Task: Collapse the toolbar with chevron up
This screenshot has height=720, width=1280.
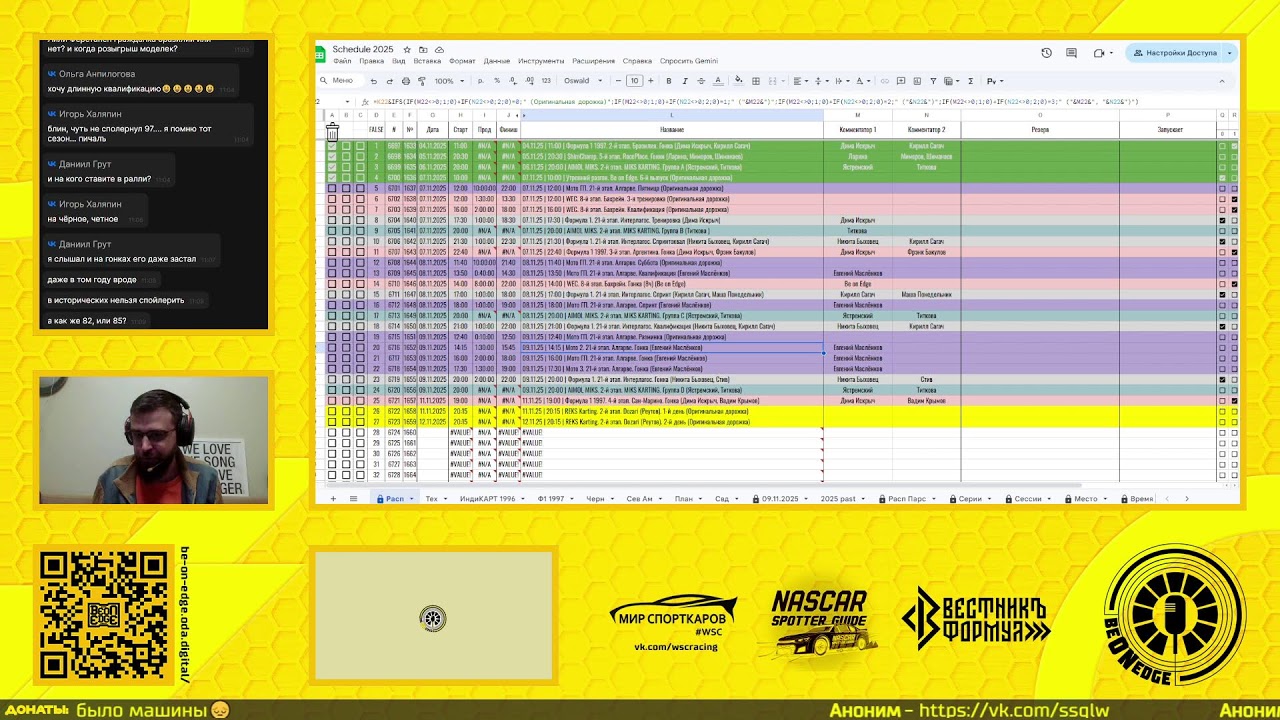Action: (x=1222, y=81)
